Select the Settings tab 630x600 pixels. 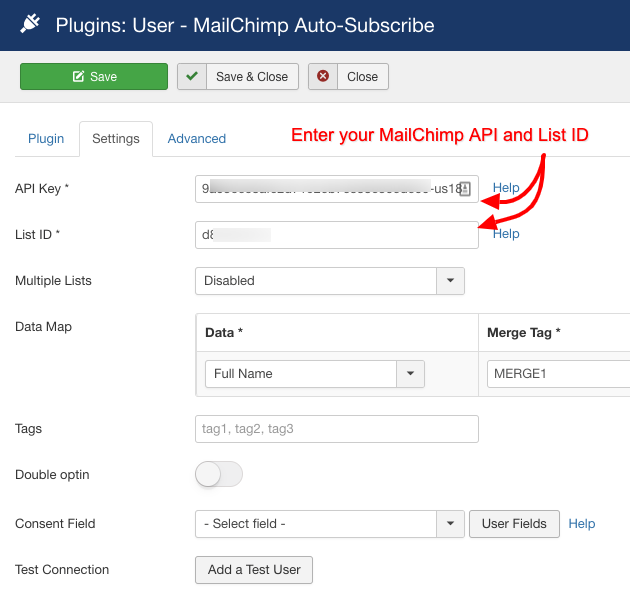click(x=116, y=139)
